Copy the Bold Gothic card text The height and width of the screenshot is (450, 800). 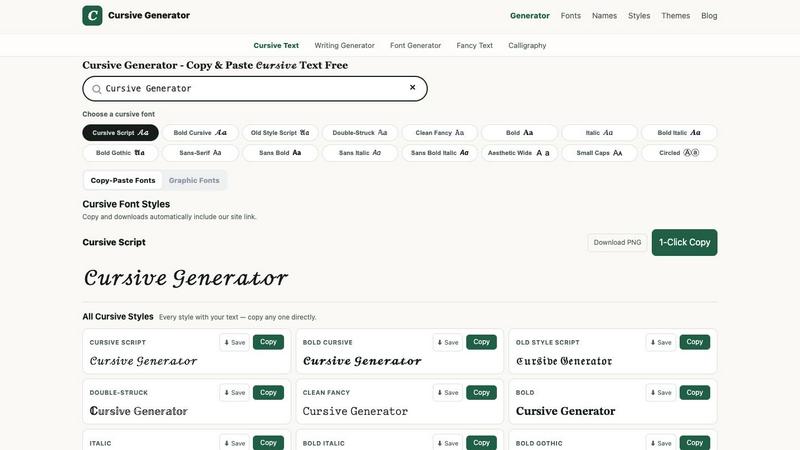(x=694, y=443)
